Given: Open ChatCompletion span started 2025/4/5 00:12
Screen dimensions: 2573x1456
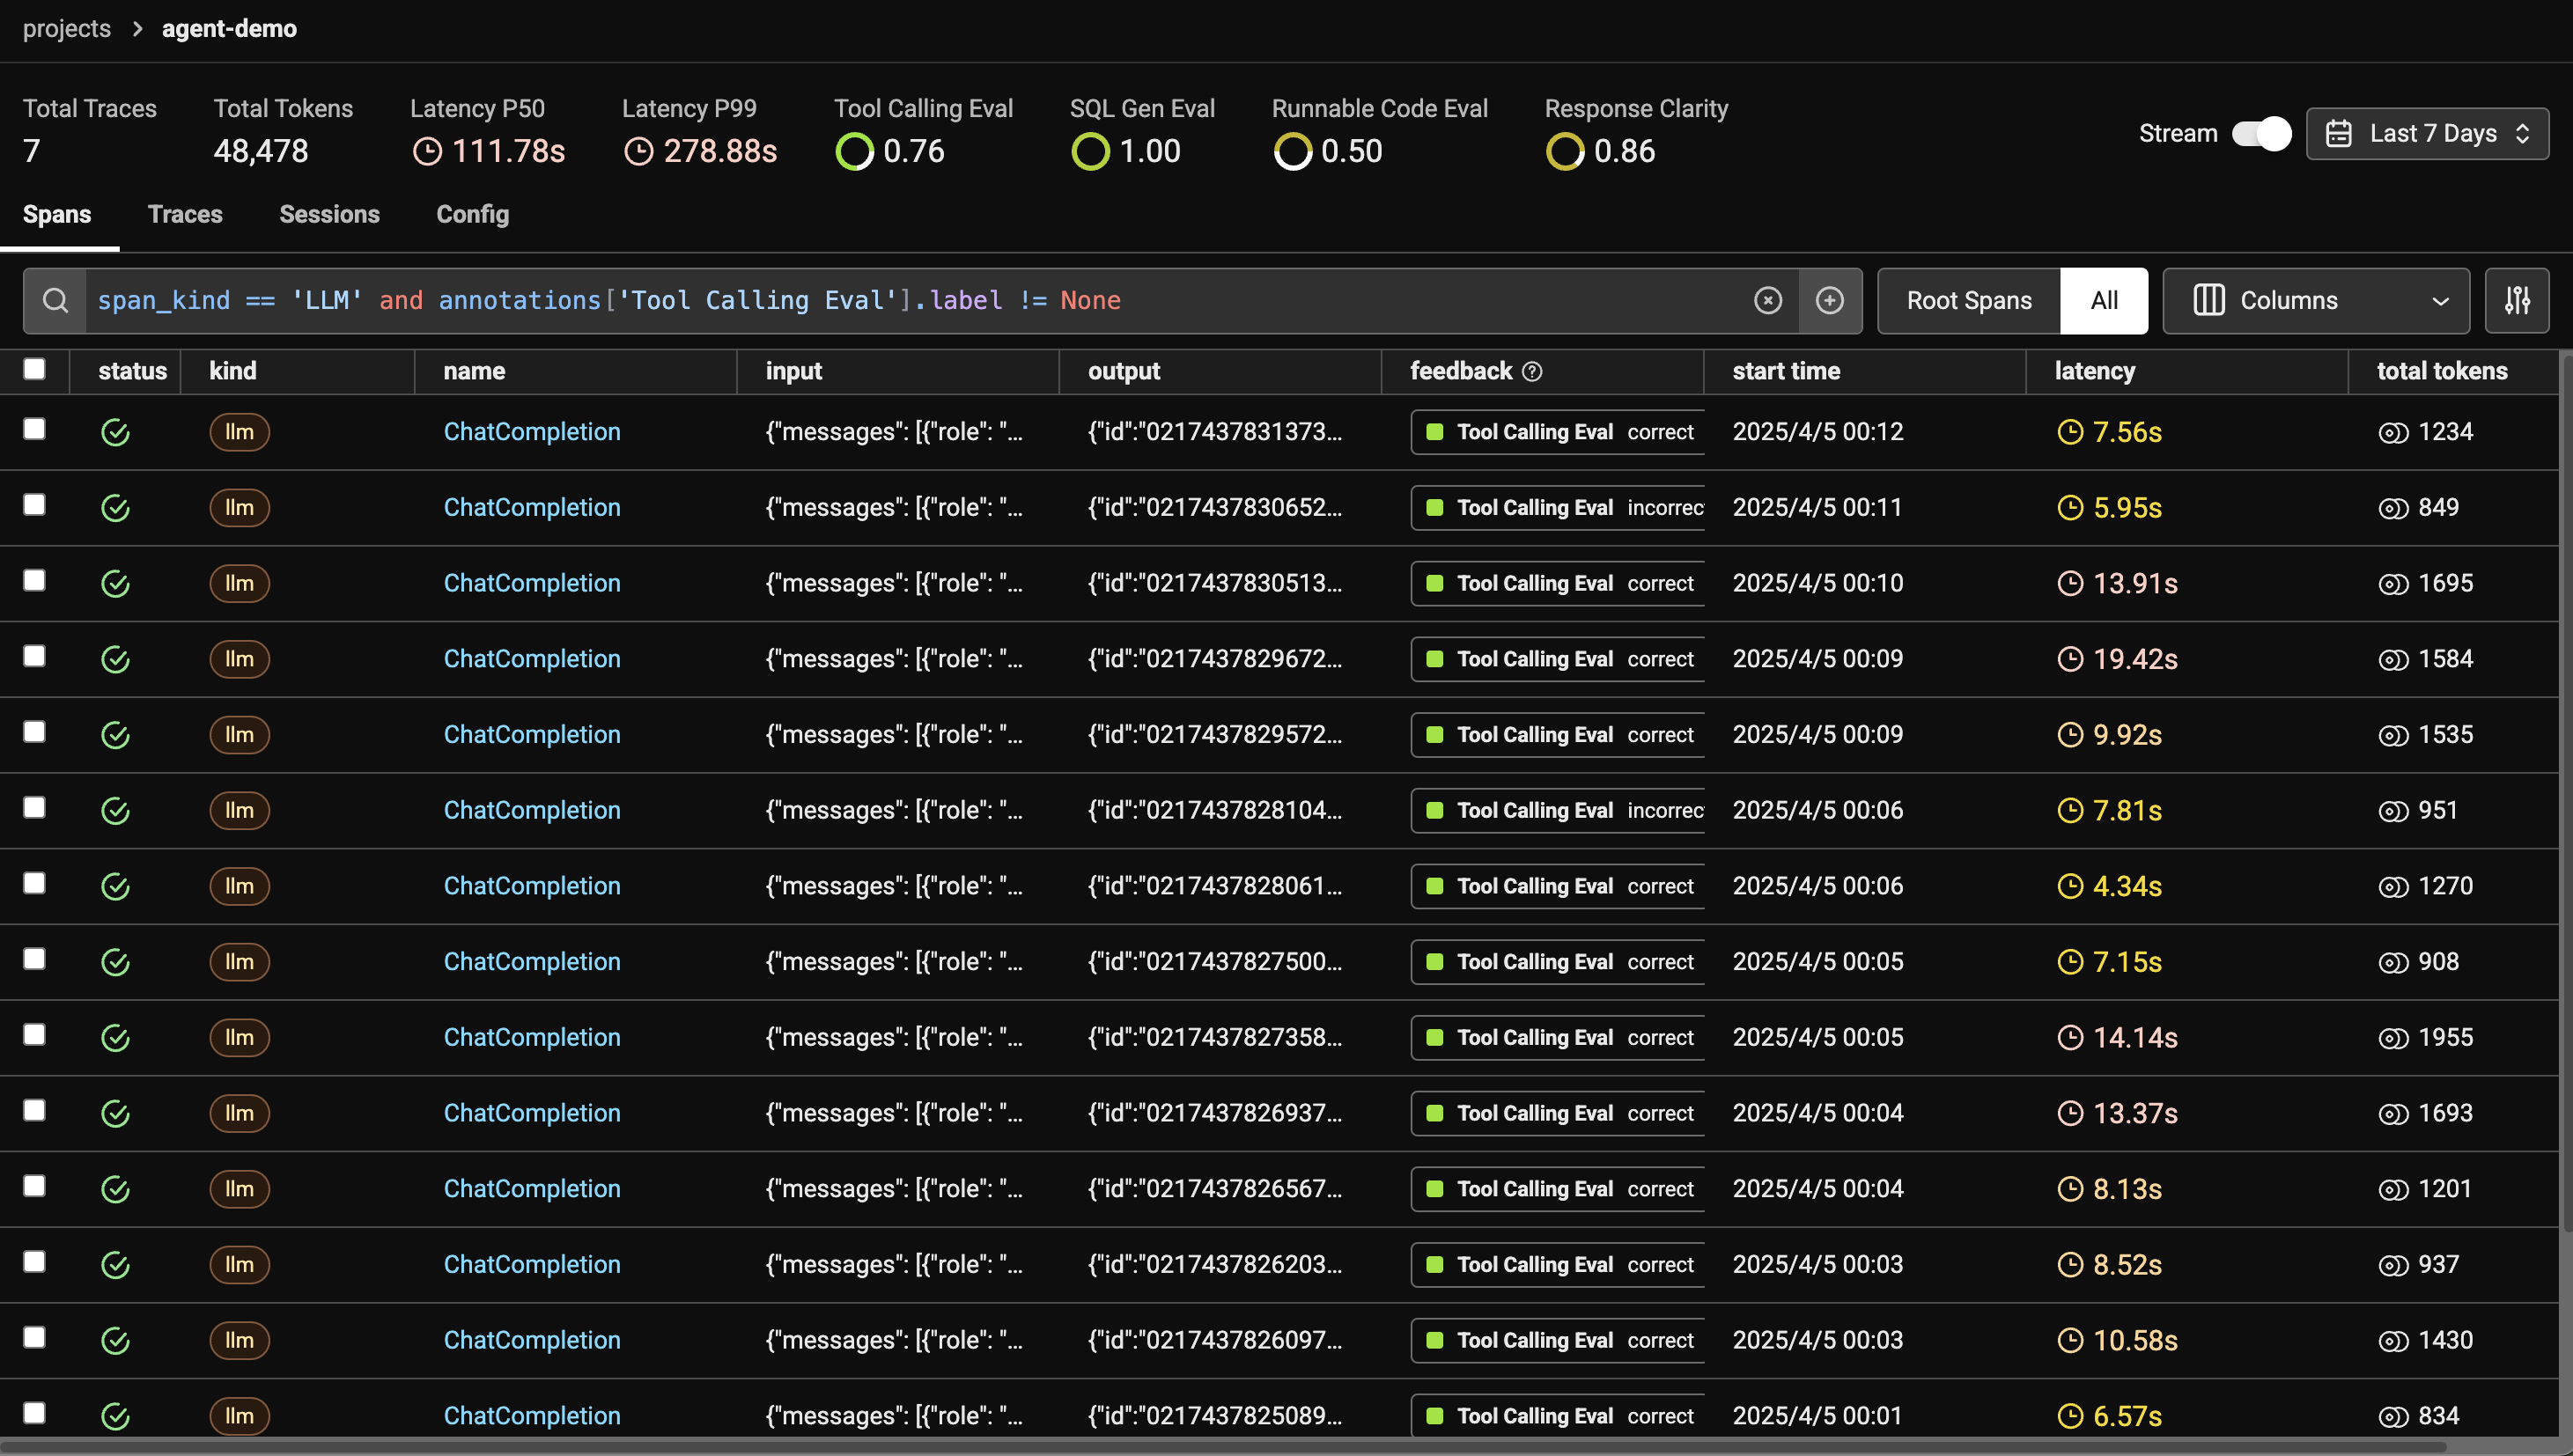Looking at the screenshot, I should [532, 433].
